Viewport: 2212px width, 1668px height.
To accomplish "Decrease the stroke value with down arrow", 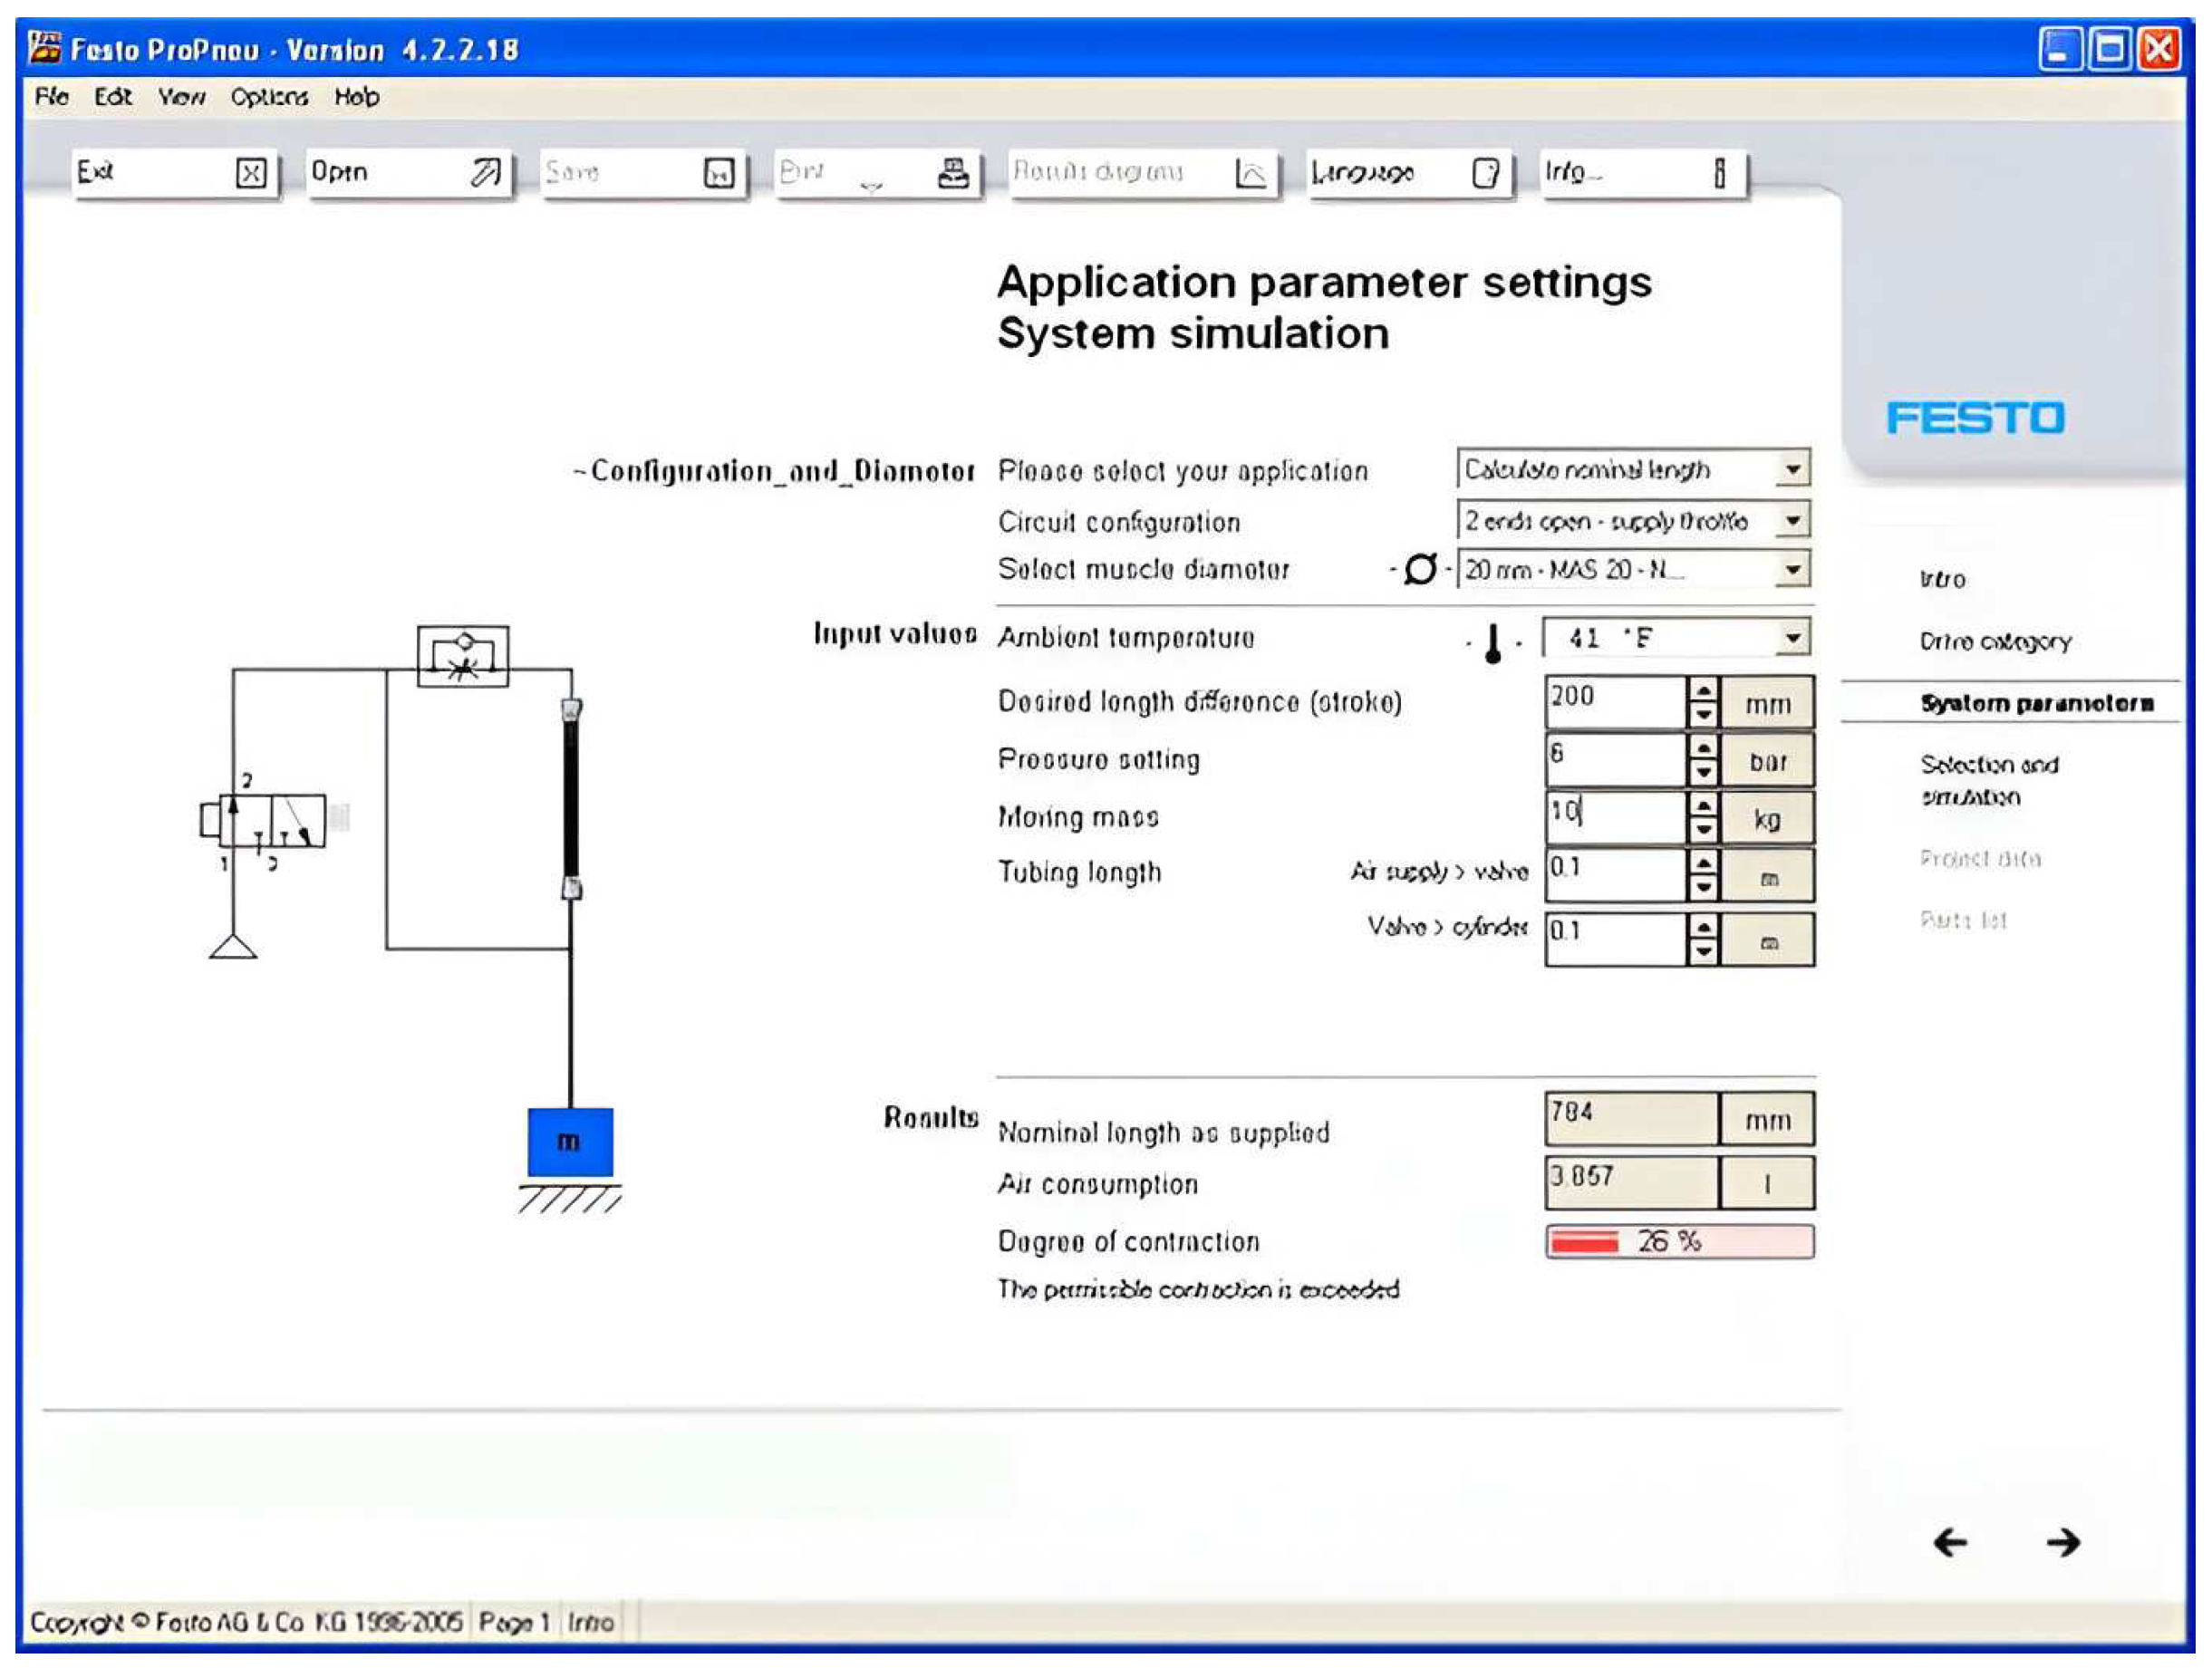I will (x=1703, y=714).
